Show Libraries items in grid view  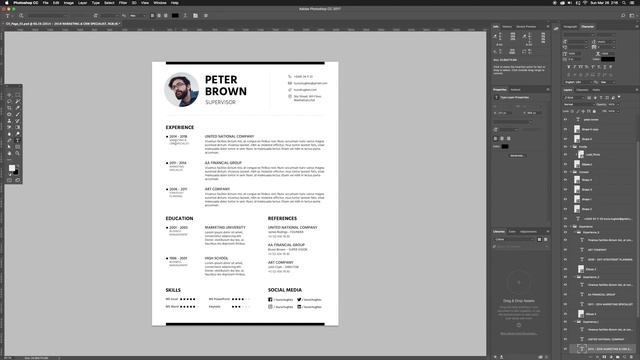(x=540, y=239)
